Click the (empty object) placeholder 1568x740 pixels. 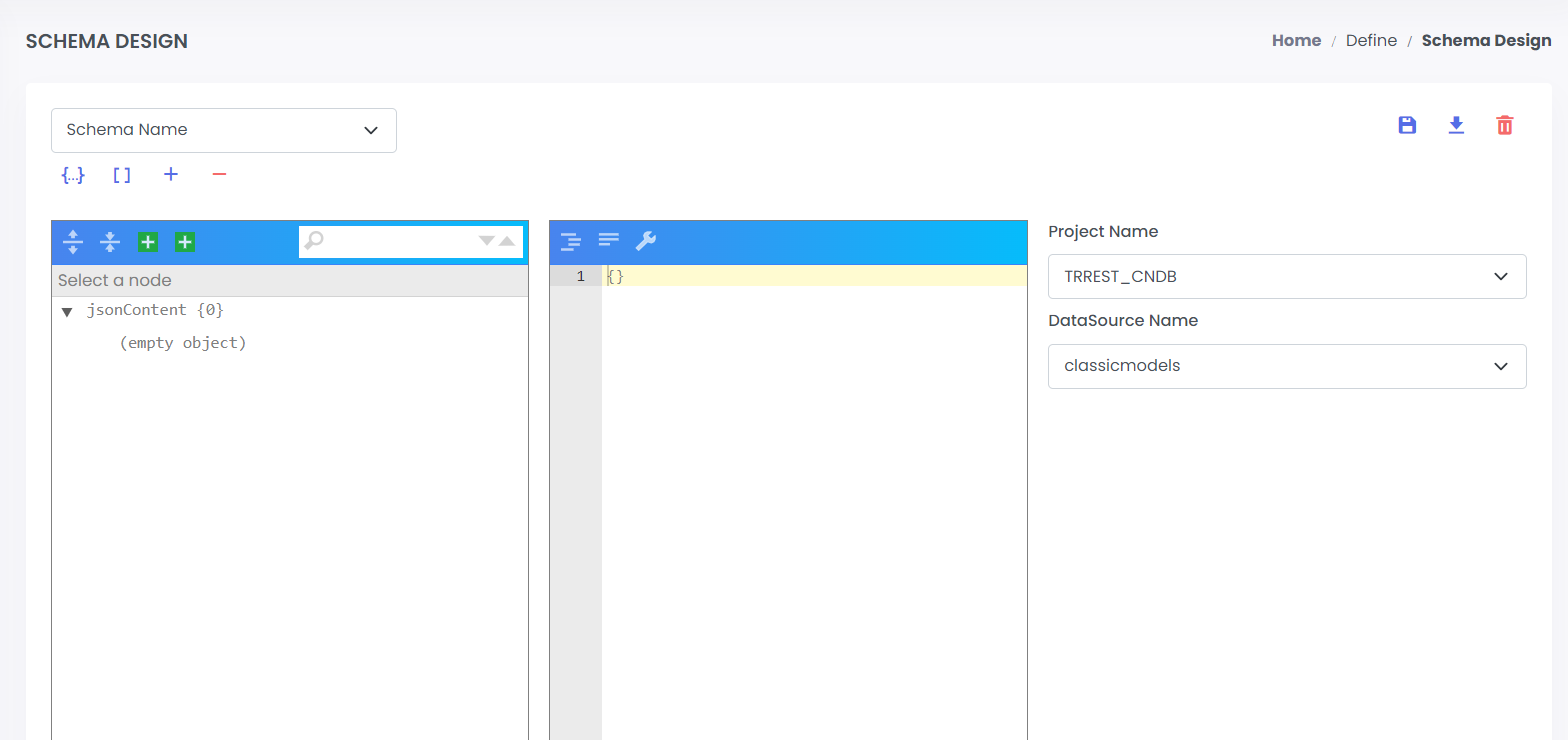point(182,343)
